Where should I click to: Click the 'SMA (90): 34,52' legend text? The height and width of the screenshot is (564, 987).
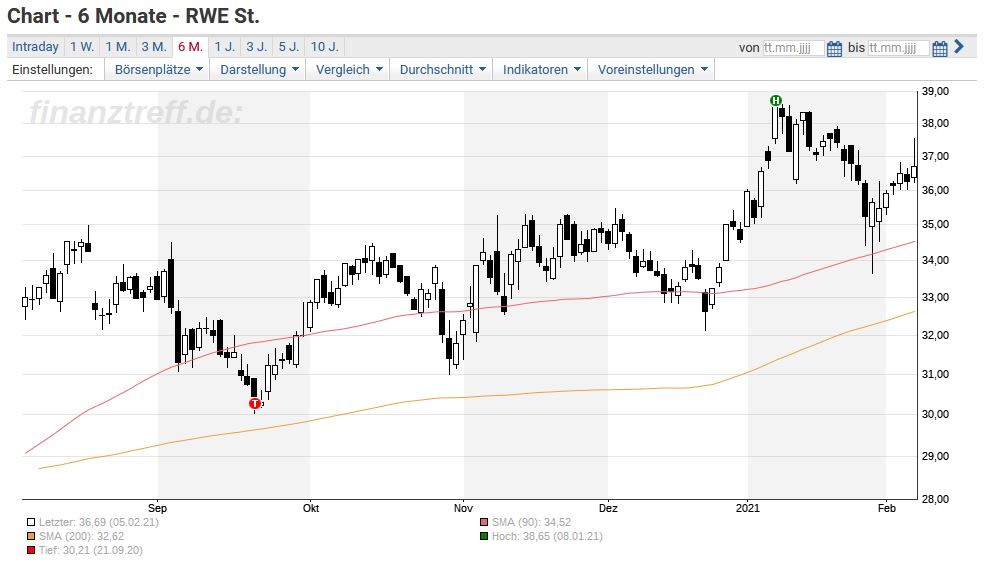[531, 522]
